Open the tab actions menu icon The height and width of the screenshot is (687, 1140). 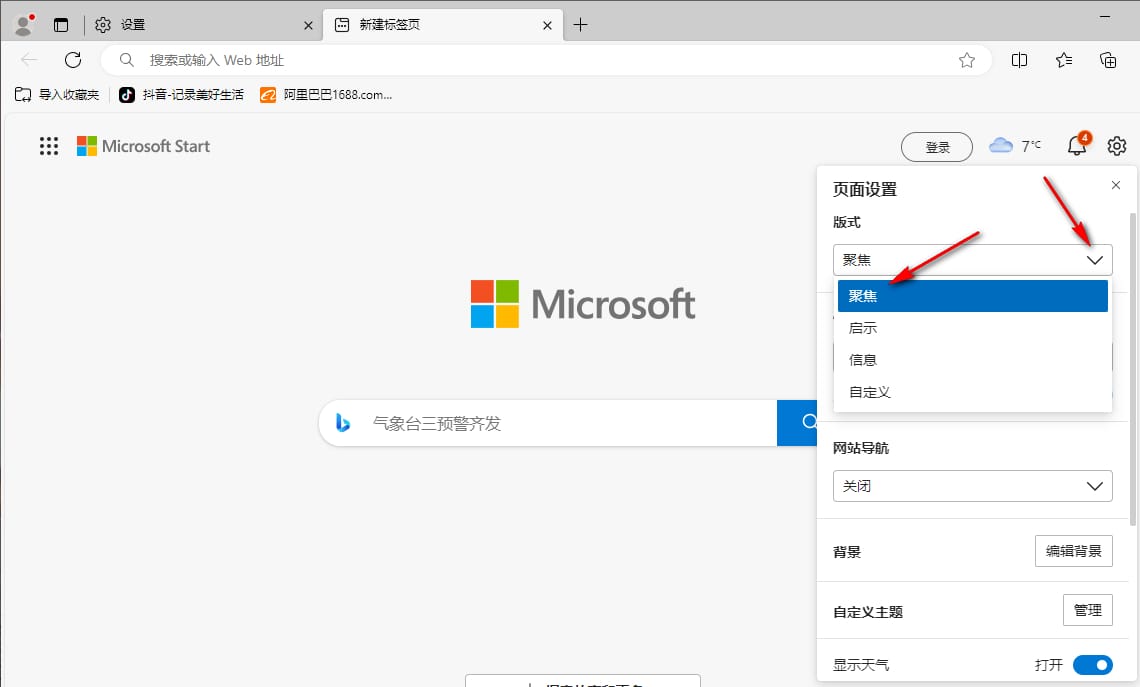61,25
